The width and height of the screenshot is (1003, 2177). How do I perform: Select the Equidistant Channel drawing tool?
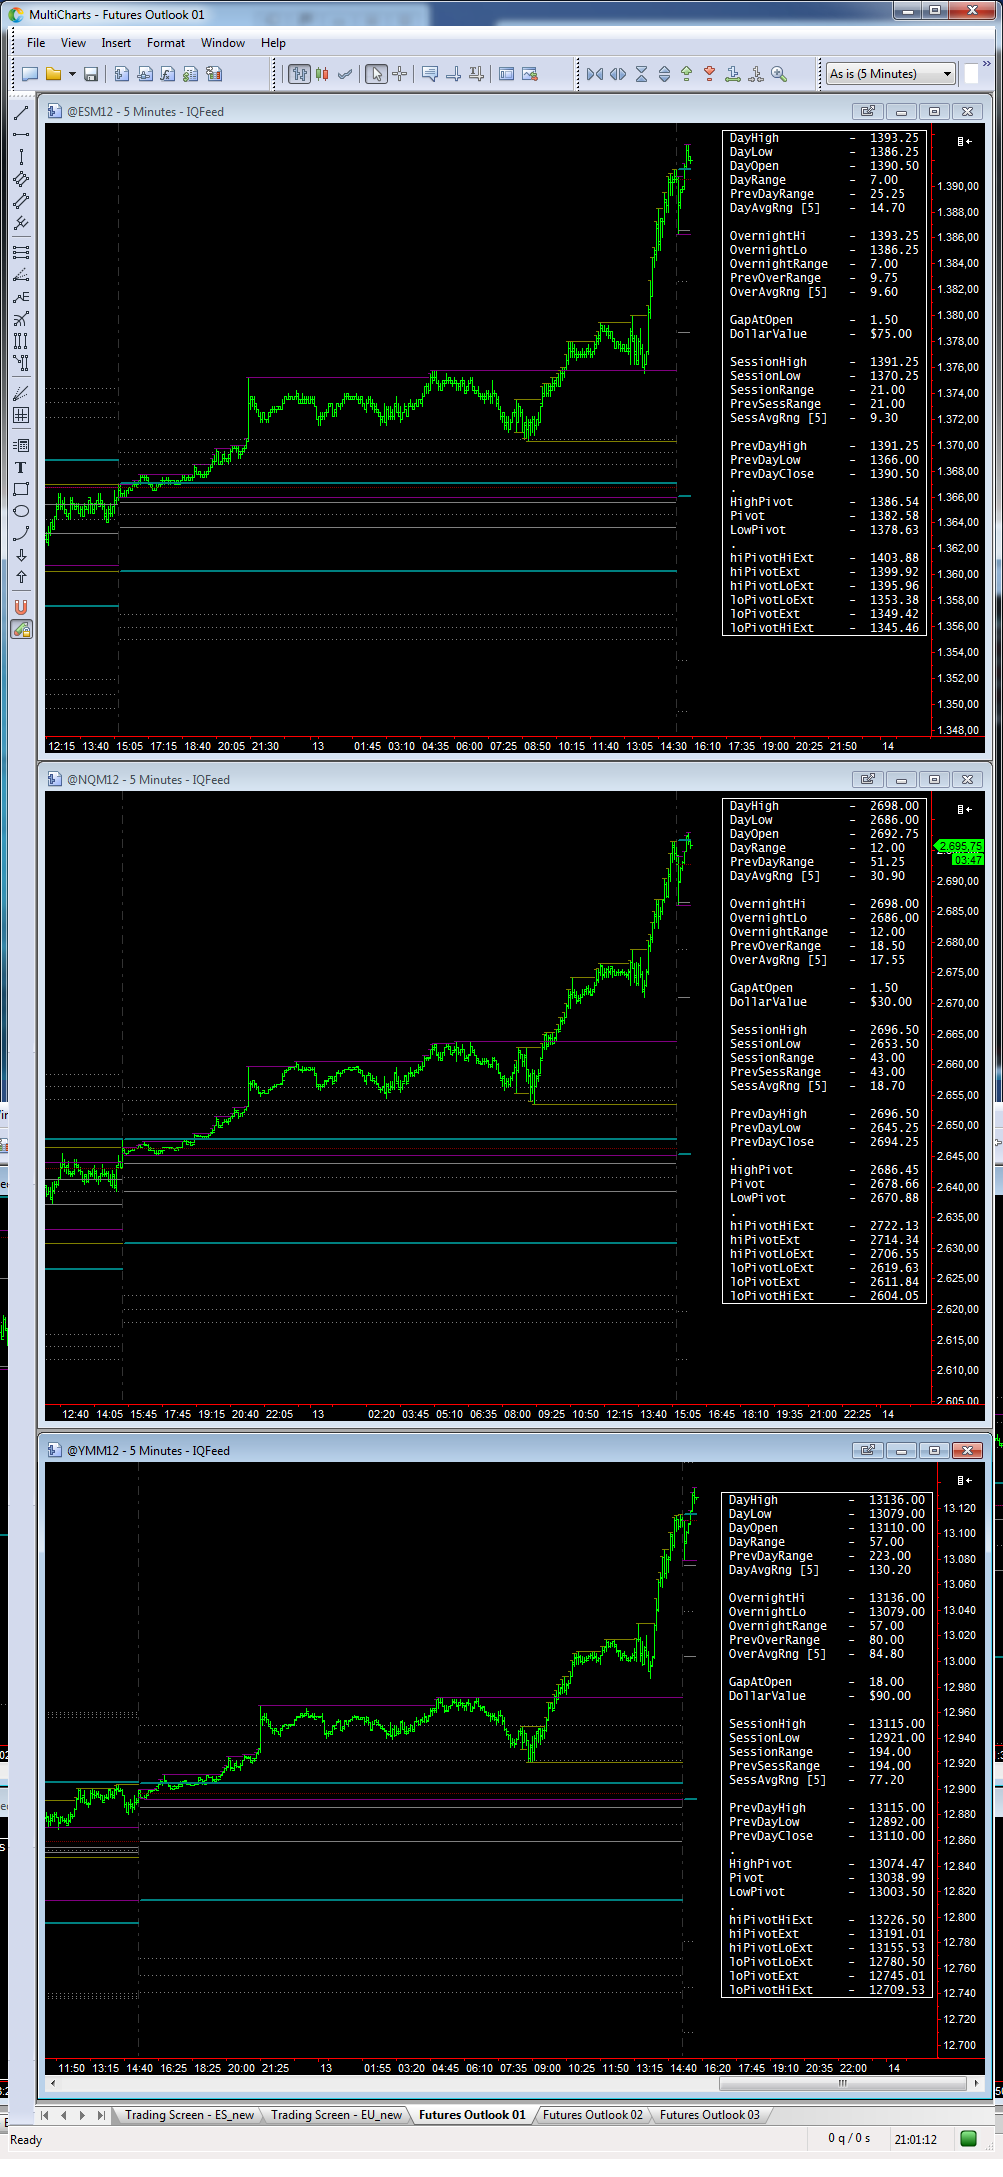(x=21, y=201)
